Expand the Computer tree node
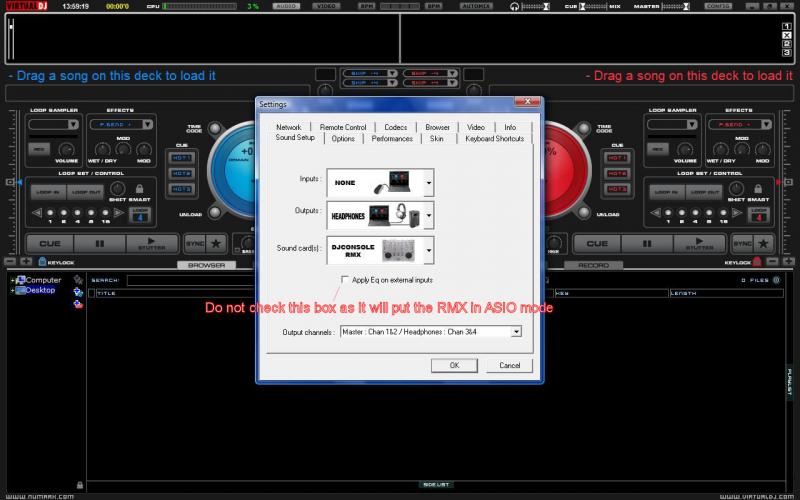 [12, 280]
